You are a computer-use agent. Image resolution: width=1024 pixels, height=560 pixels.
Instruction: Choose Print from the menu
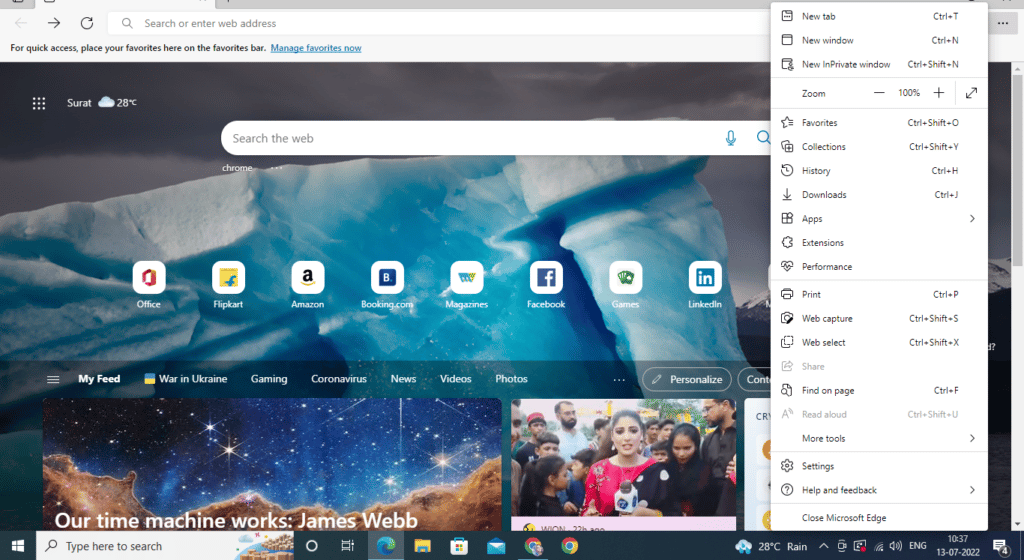[x=879, y=294]
